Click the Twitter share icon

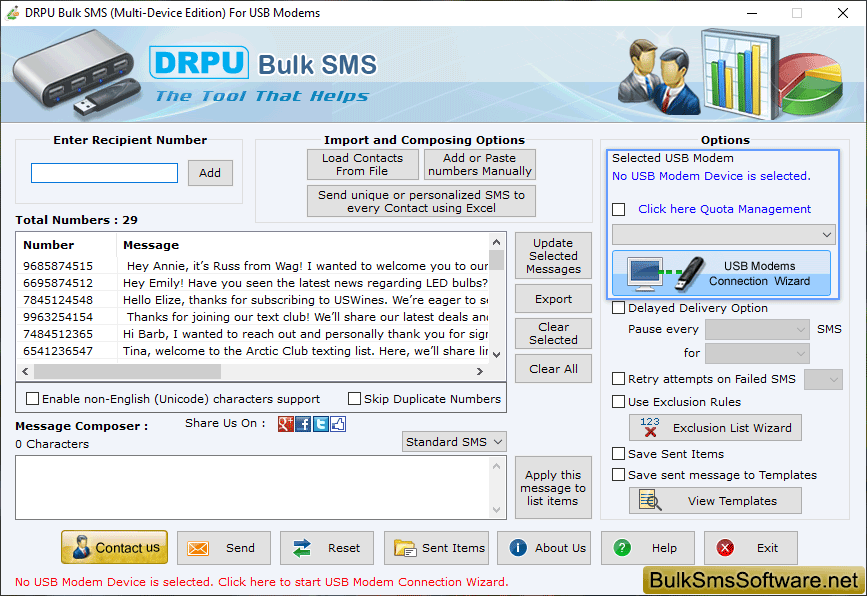coord(321,424)
